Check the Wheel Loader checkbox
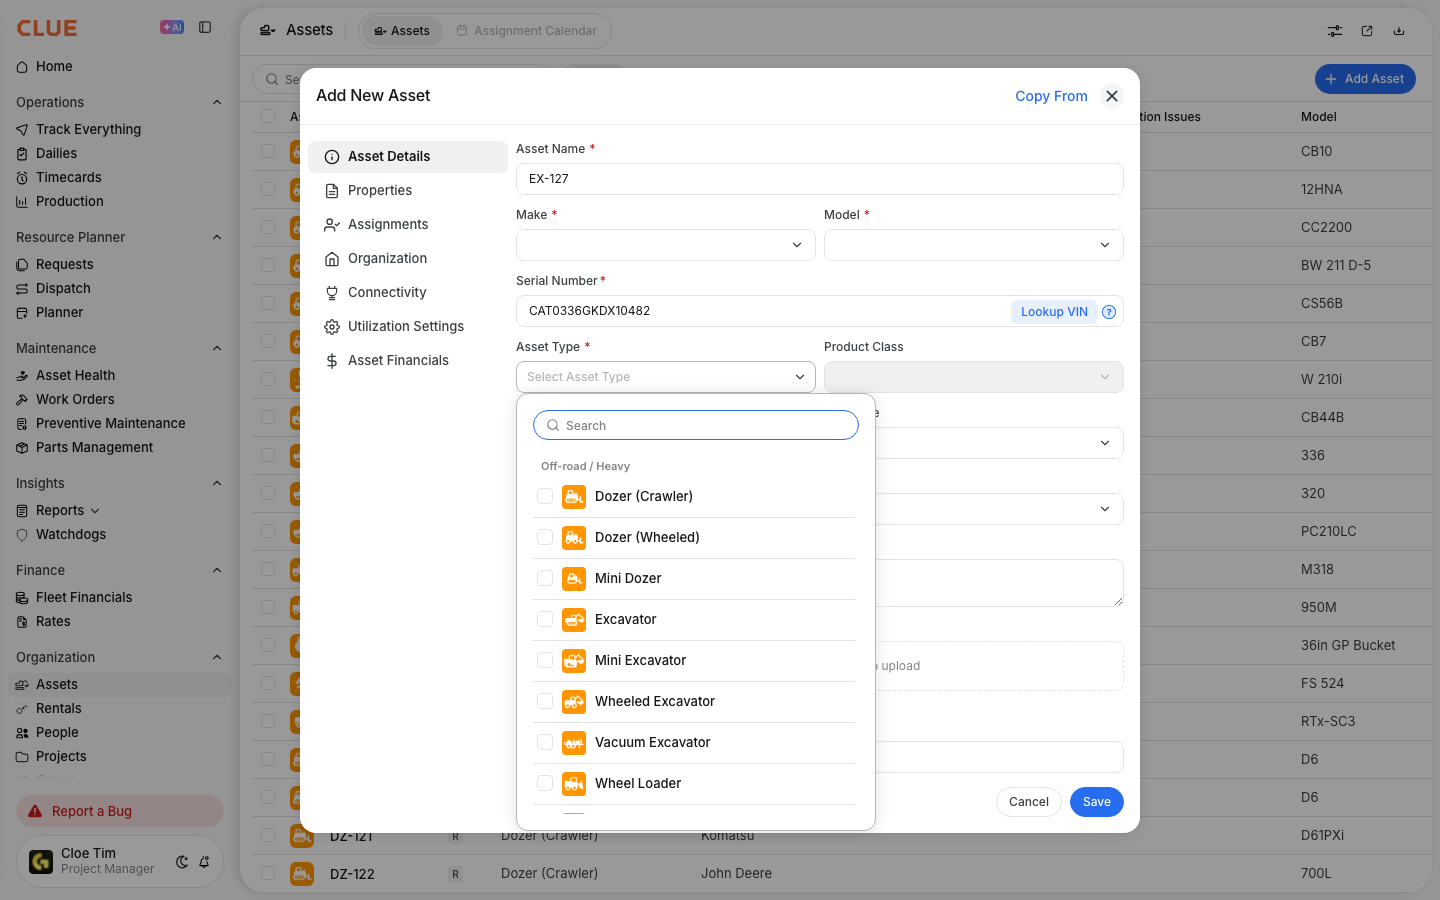Screen dimensions: 1440x900 point(545,783)
